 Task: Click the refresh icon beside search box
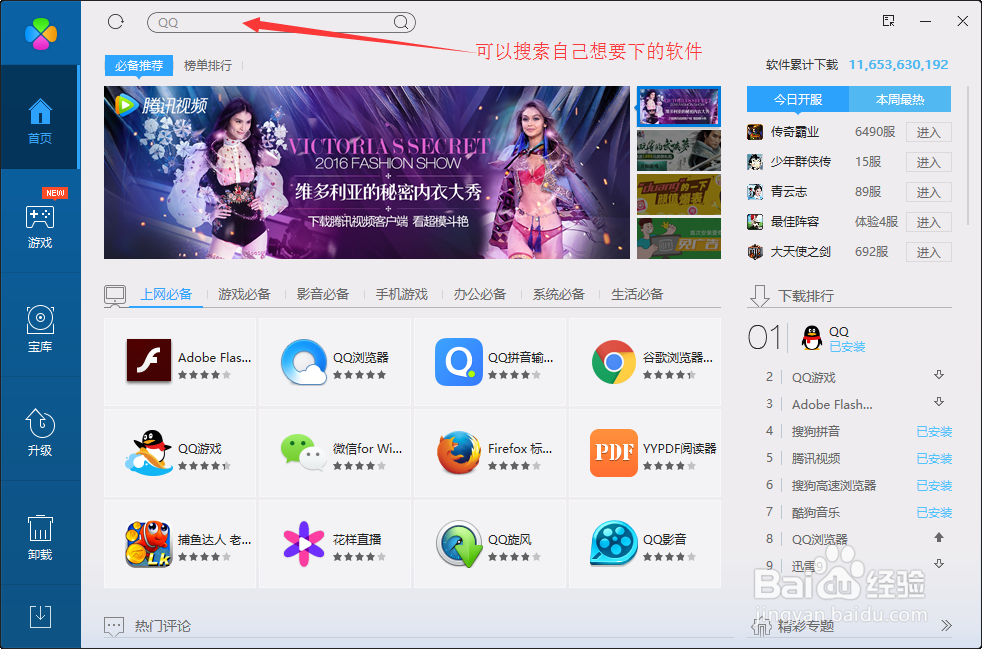(116, 22)
